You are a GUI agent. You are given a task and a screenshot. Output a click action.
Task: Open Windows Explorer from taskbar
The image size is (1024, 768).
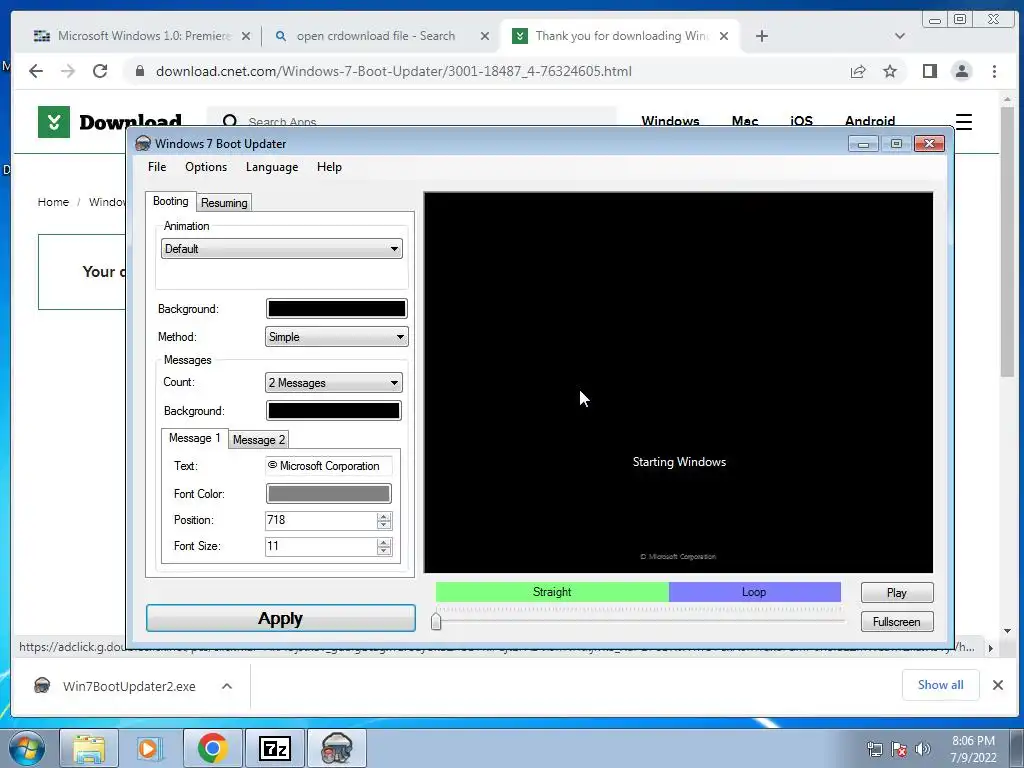(x=89, y=748)
